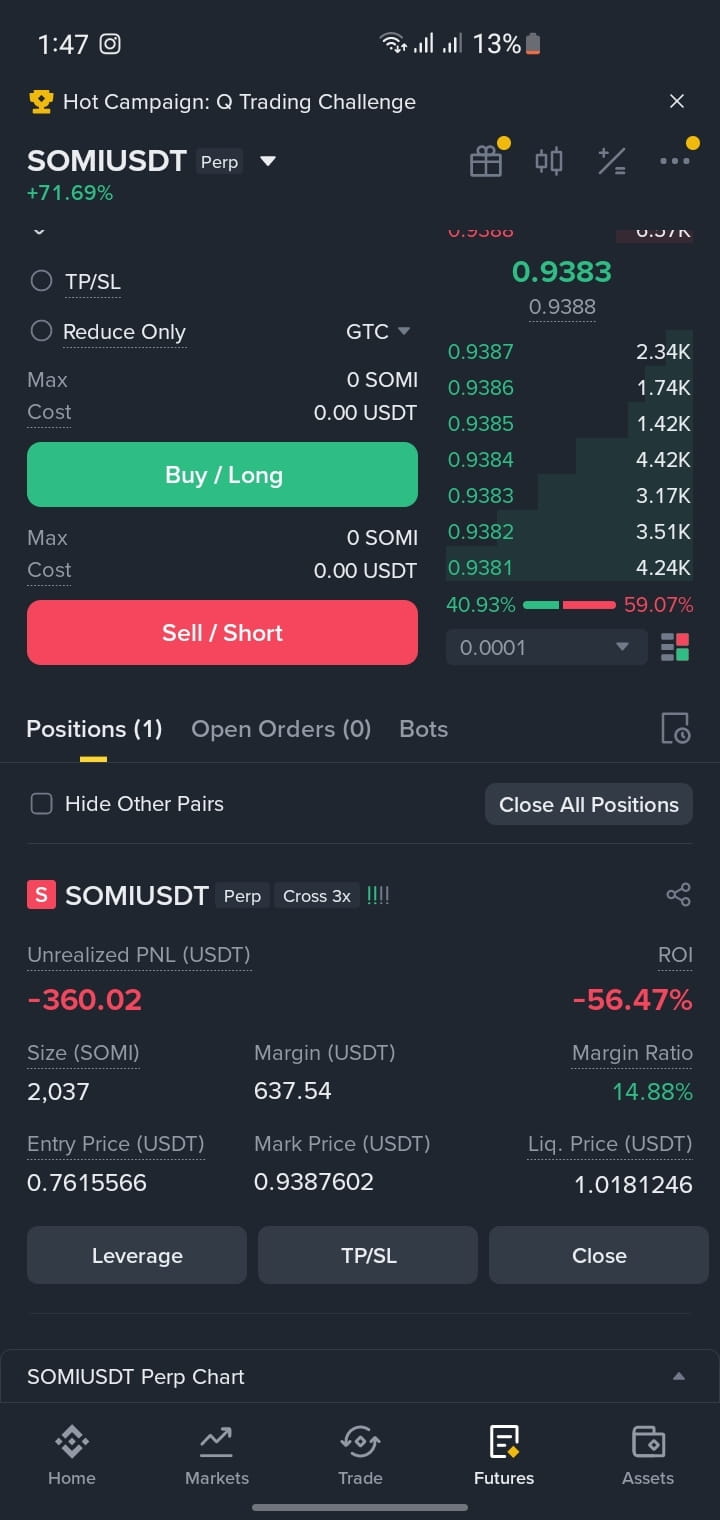
Task: Open the plus/minus calculator icon
Action: coord(611,161)
